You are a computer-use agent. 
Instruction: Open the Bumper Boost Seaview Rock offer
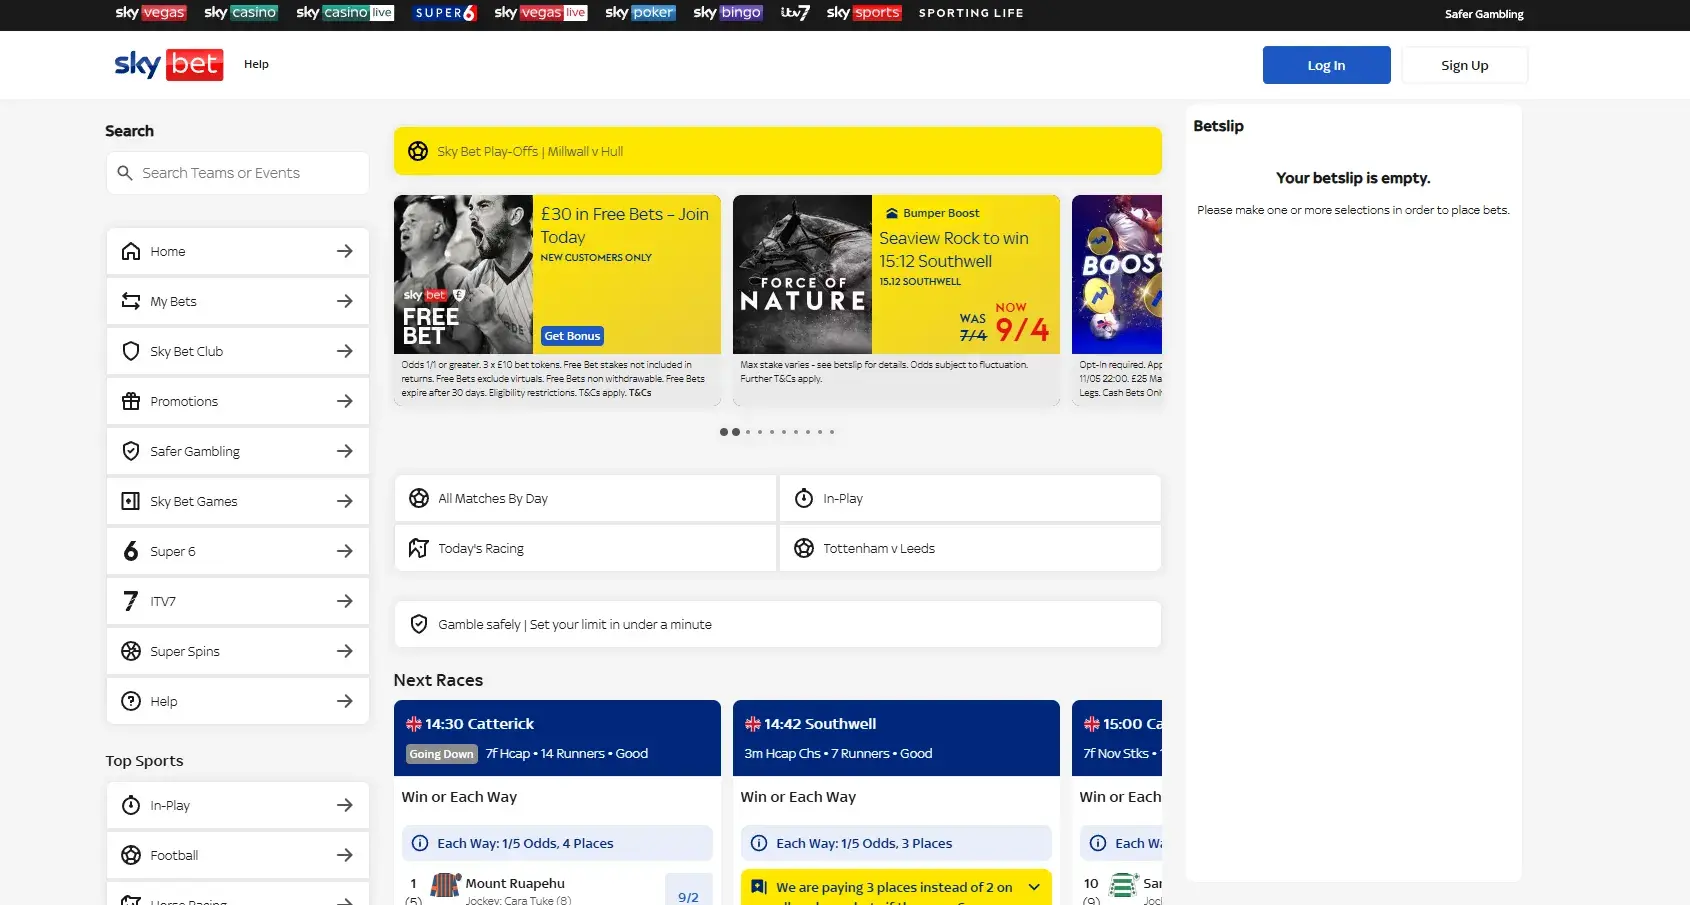click(x=966, y=274)
